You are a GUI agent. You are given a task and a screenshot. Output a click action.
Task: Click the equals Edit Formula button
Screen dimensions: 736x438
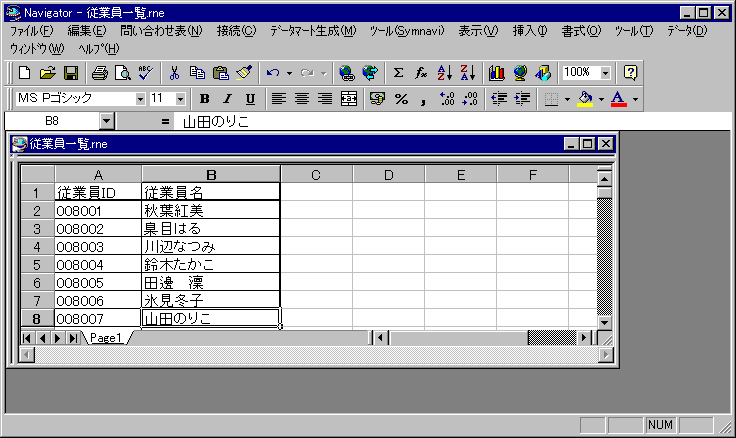[165, 122]
